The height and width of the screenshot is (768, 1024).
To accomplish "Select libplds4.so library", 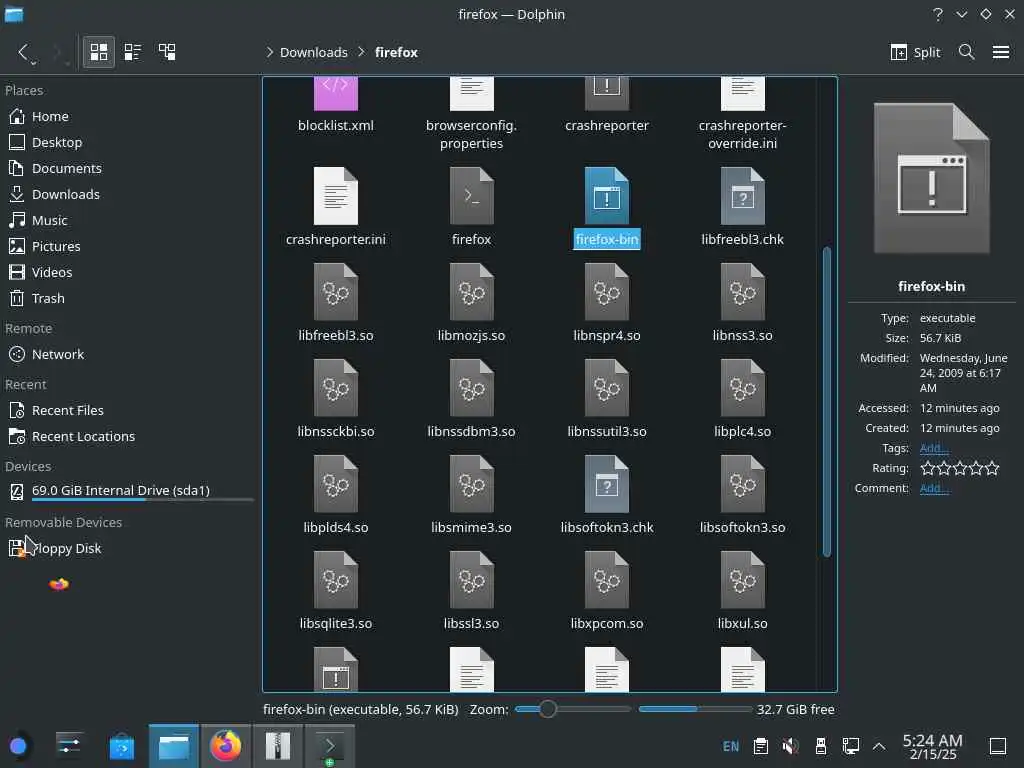I will (336, 496).
